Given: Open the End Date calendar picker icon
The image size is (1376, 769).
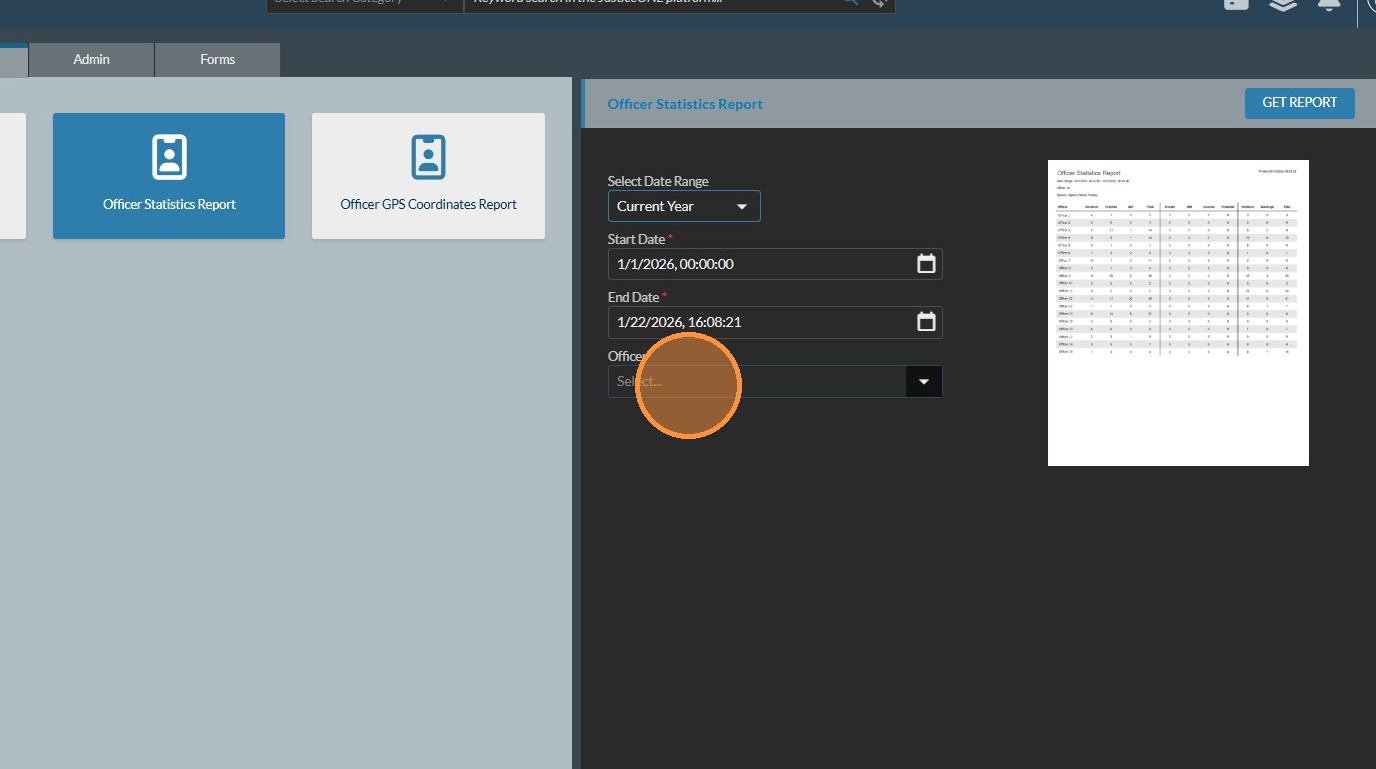Looking at the screenshot, I should coord(926,322).
